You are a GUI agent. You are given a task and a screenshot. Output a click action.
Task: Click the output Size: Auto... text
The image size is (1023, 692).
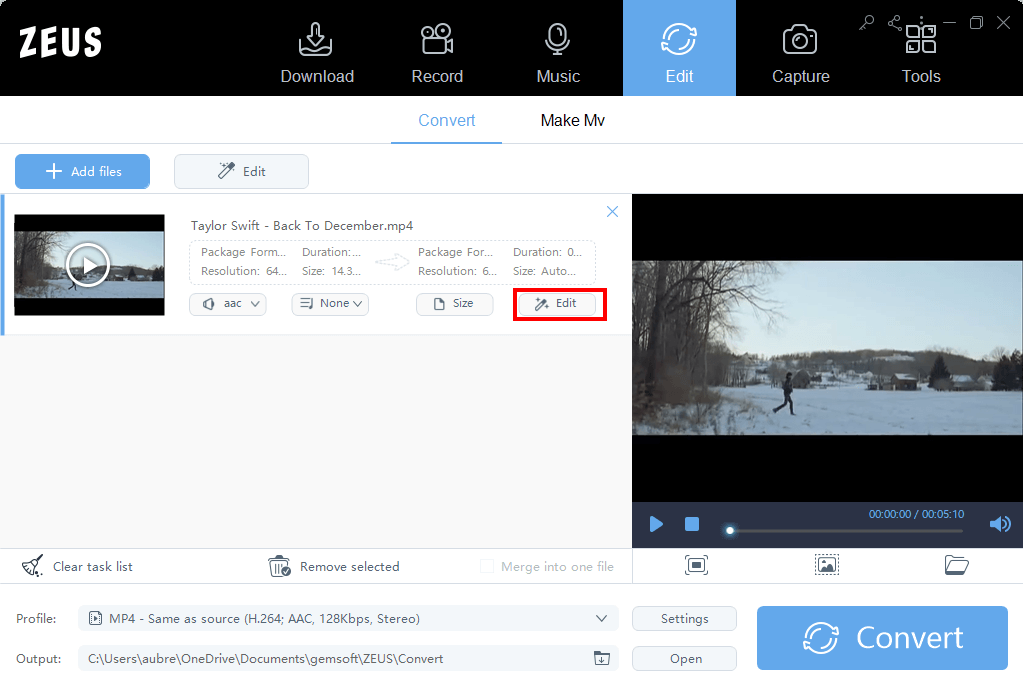click(544, 271)
